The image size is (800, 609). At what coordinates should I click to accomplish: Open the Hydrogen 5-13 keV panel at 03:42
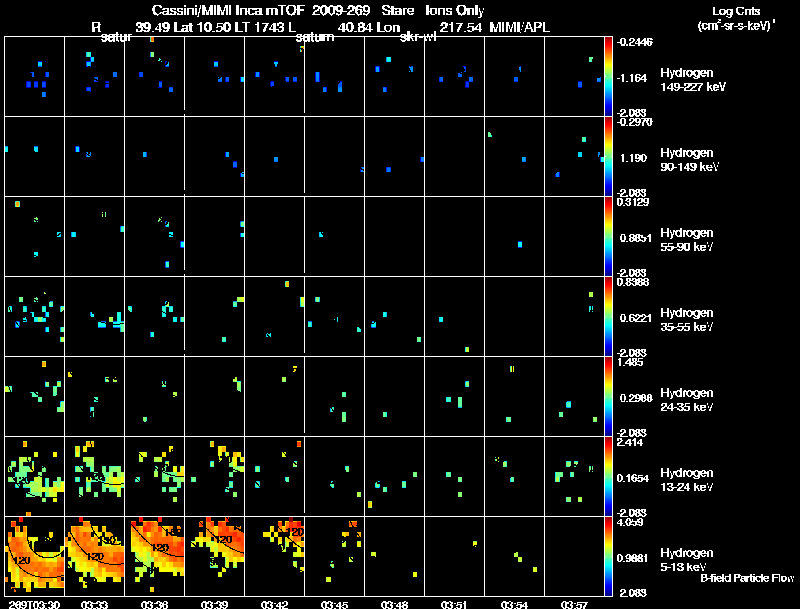click(x=274, y=557)
